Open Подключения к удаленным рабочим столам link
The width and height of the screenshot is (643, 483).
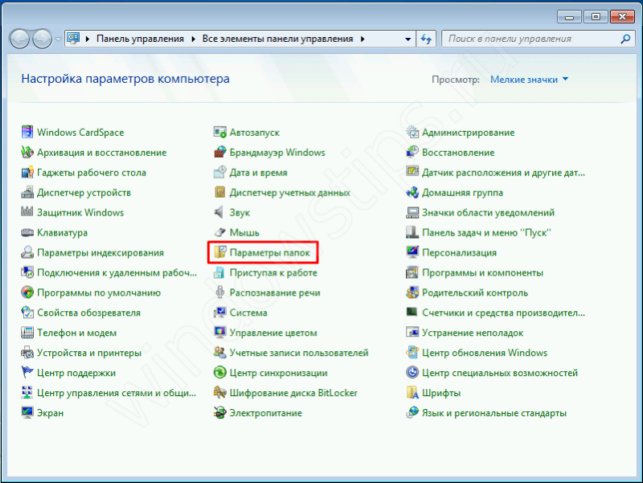pyautogui.click(x=117, y=273)
